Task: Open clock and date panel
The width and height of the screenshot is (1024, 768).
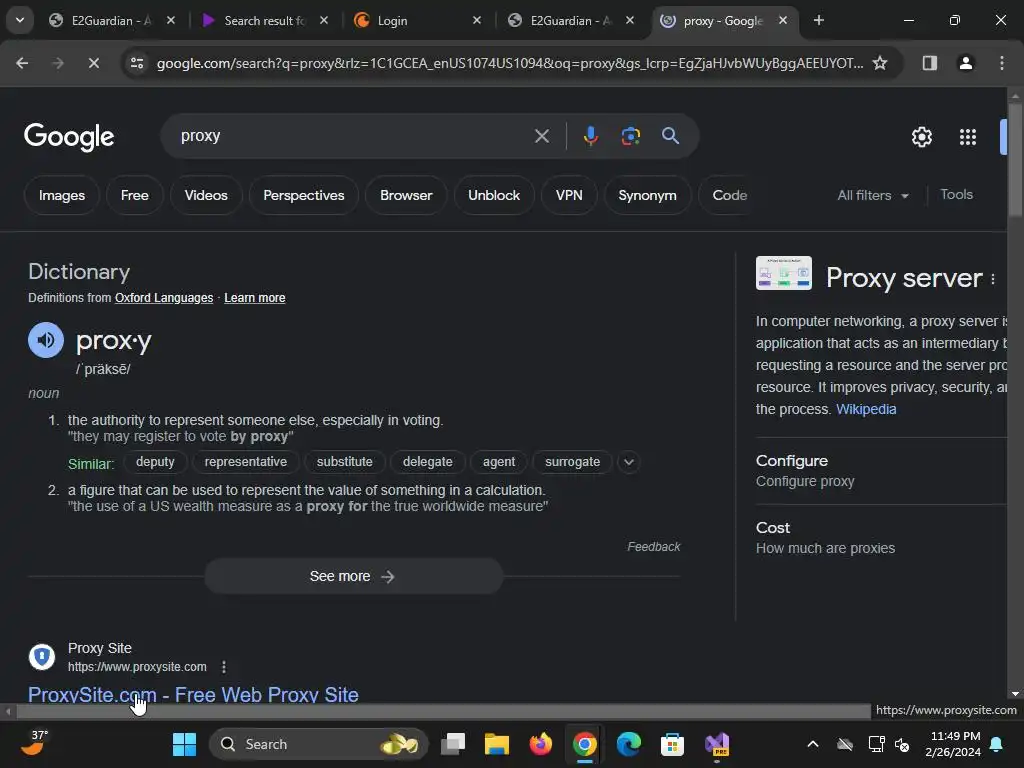Action: [x=953, y=744]
